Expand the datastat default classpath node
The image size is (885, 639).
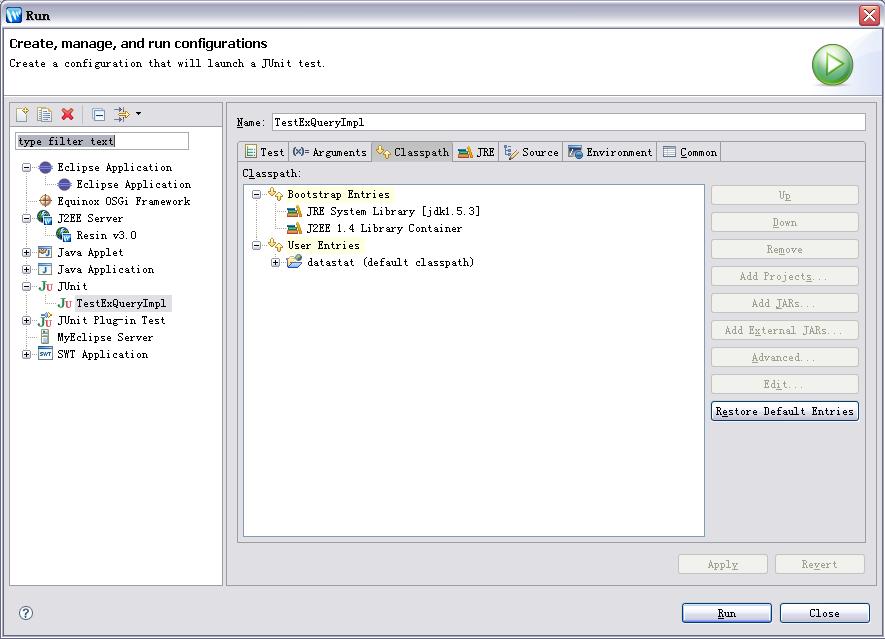275,262
